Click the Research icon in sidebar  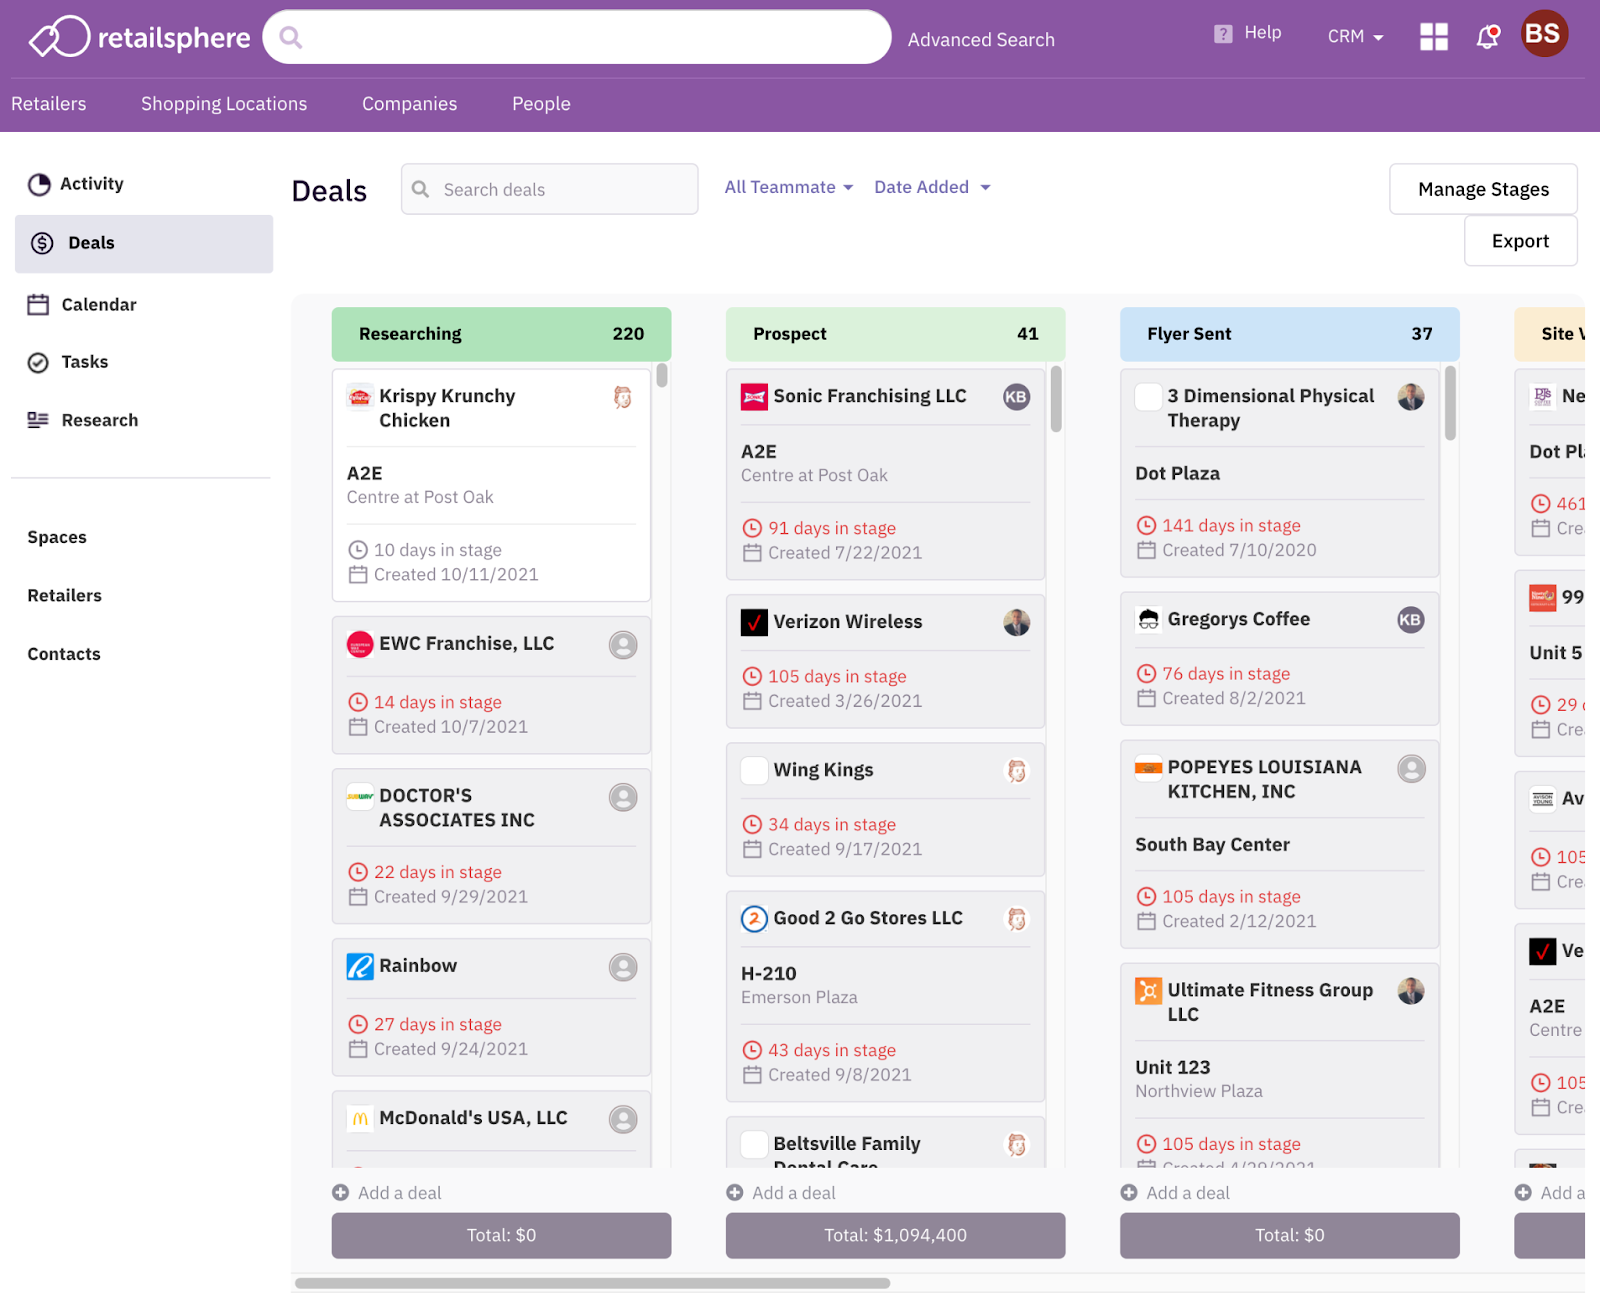click(38, 420)
